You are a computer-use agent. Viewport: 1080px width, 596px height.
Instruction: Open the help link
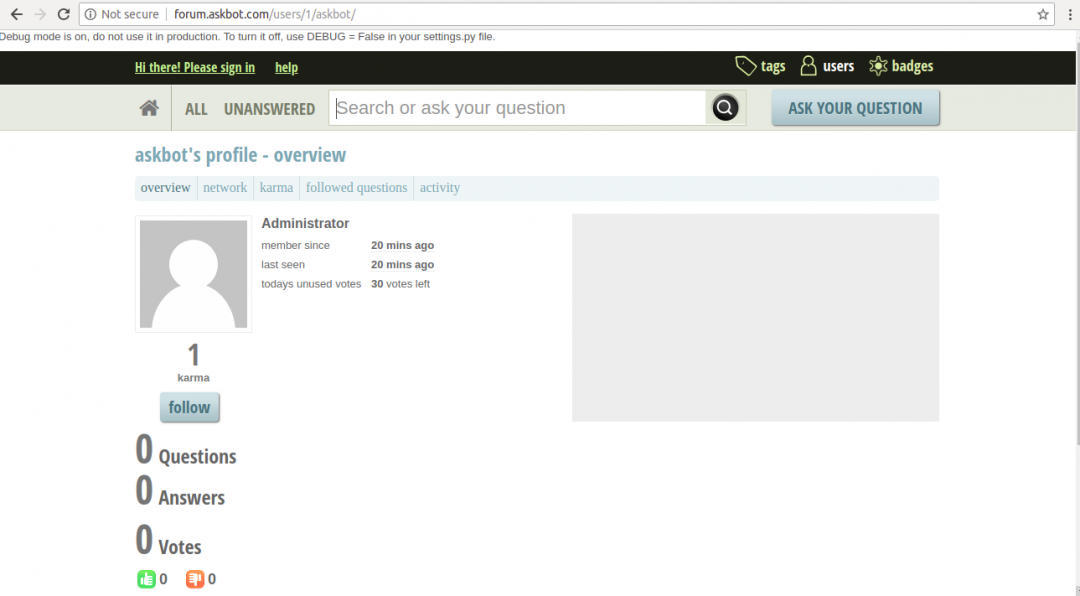(x=286, y=67)
